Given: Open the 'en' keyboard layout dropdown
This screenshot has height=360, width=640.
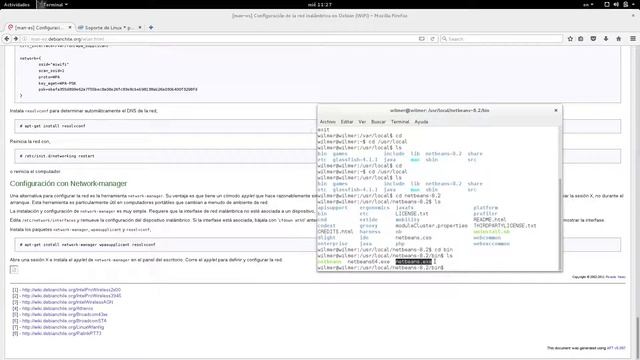Looking at the screenshot, I should click(588, 4).
